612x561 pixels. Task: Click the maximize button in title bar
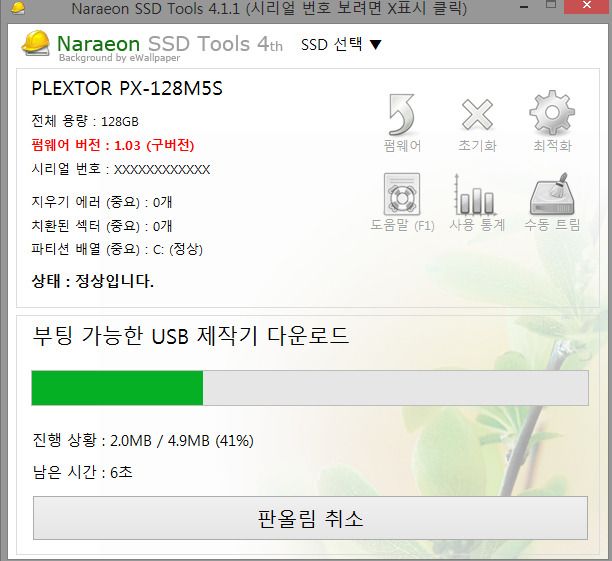(x=551, y=5)
